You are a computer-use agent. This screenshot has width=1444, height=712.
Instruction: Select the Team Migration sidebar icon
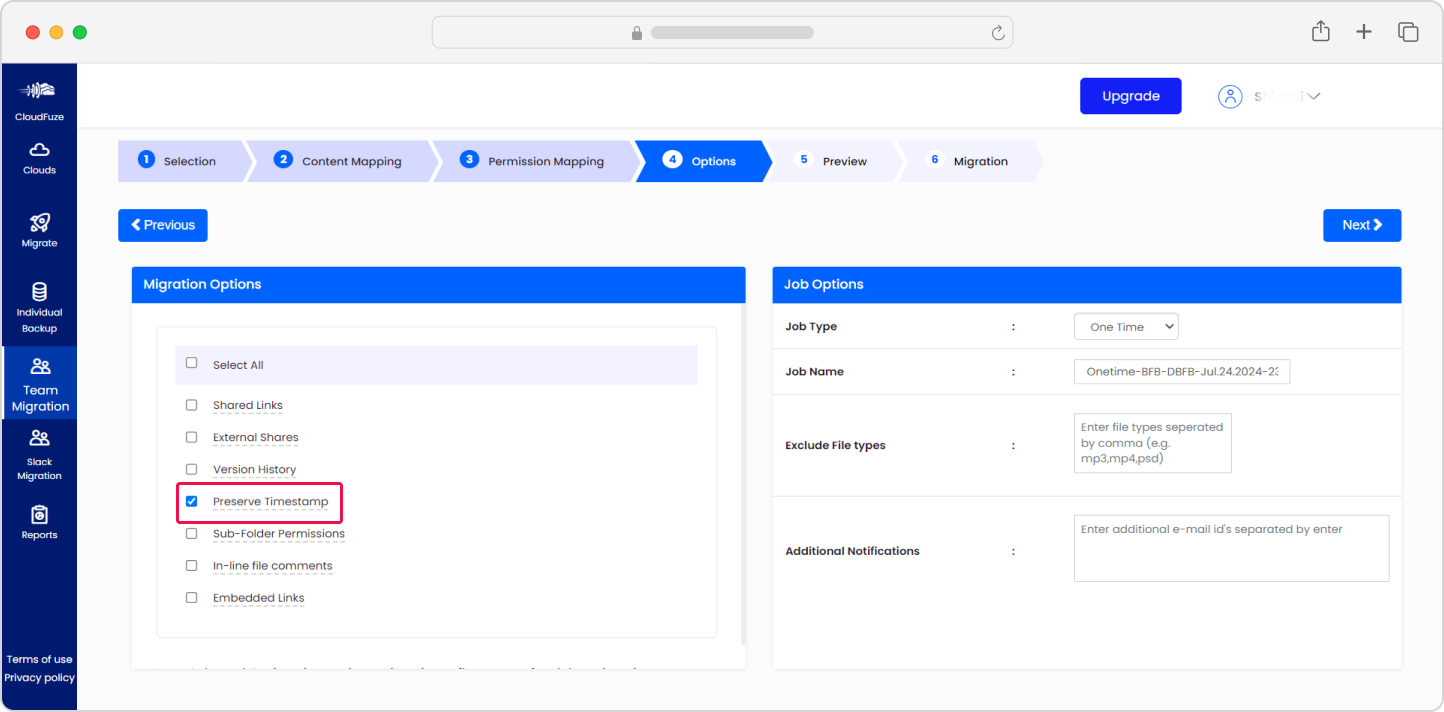point(40,366)
